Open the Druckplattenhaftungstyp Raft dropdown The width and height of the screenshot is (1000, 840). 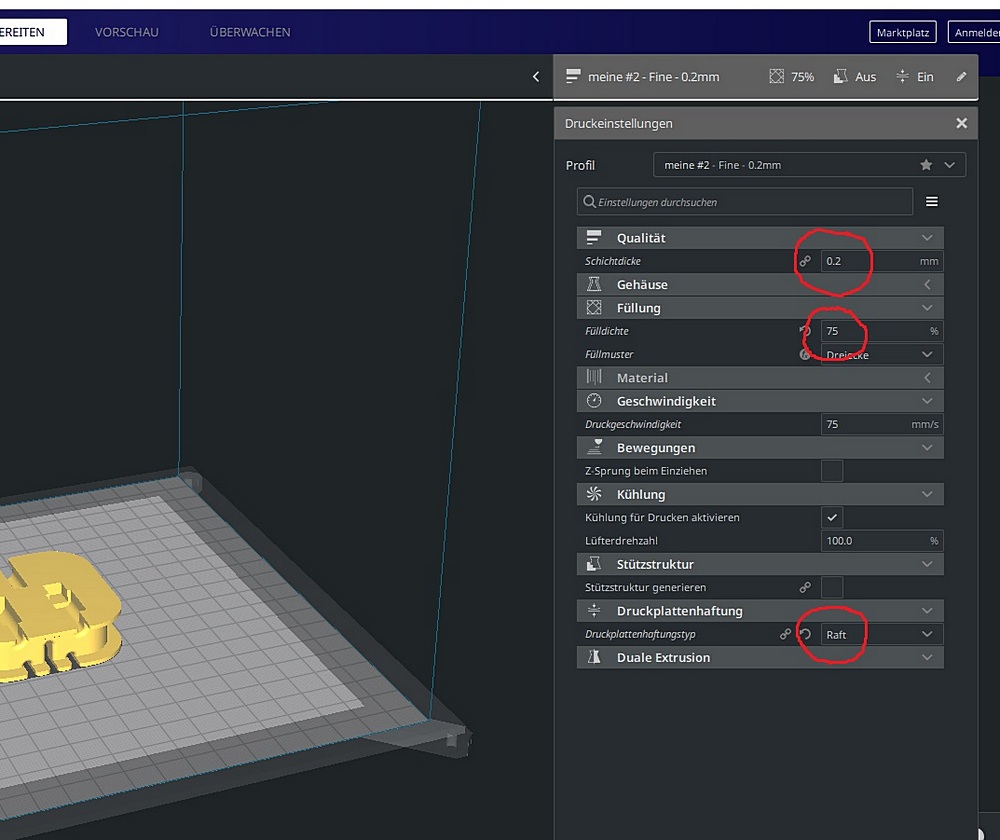coord(882,634)
